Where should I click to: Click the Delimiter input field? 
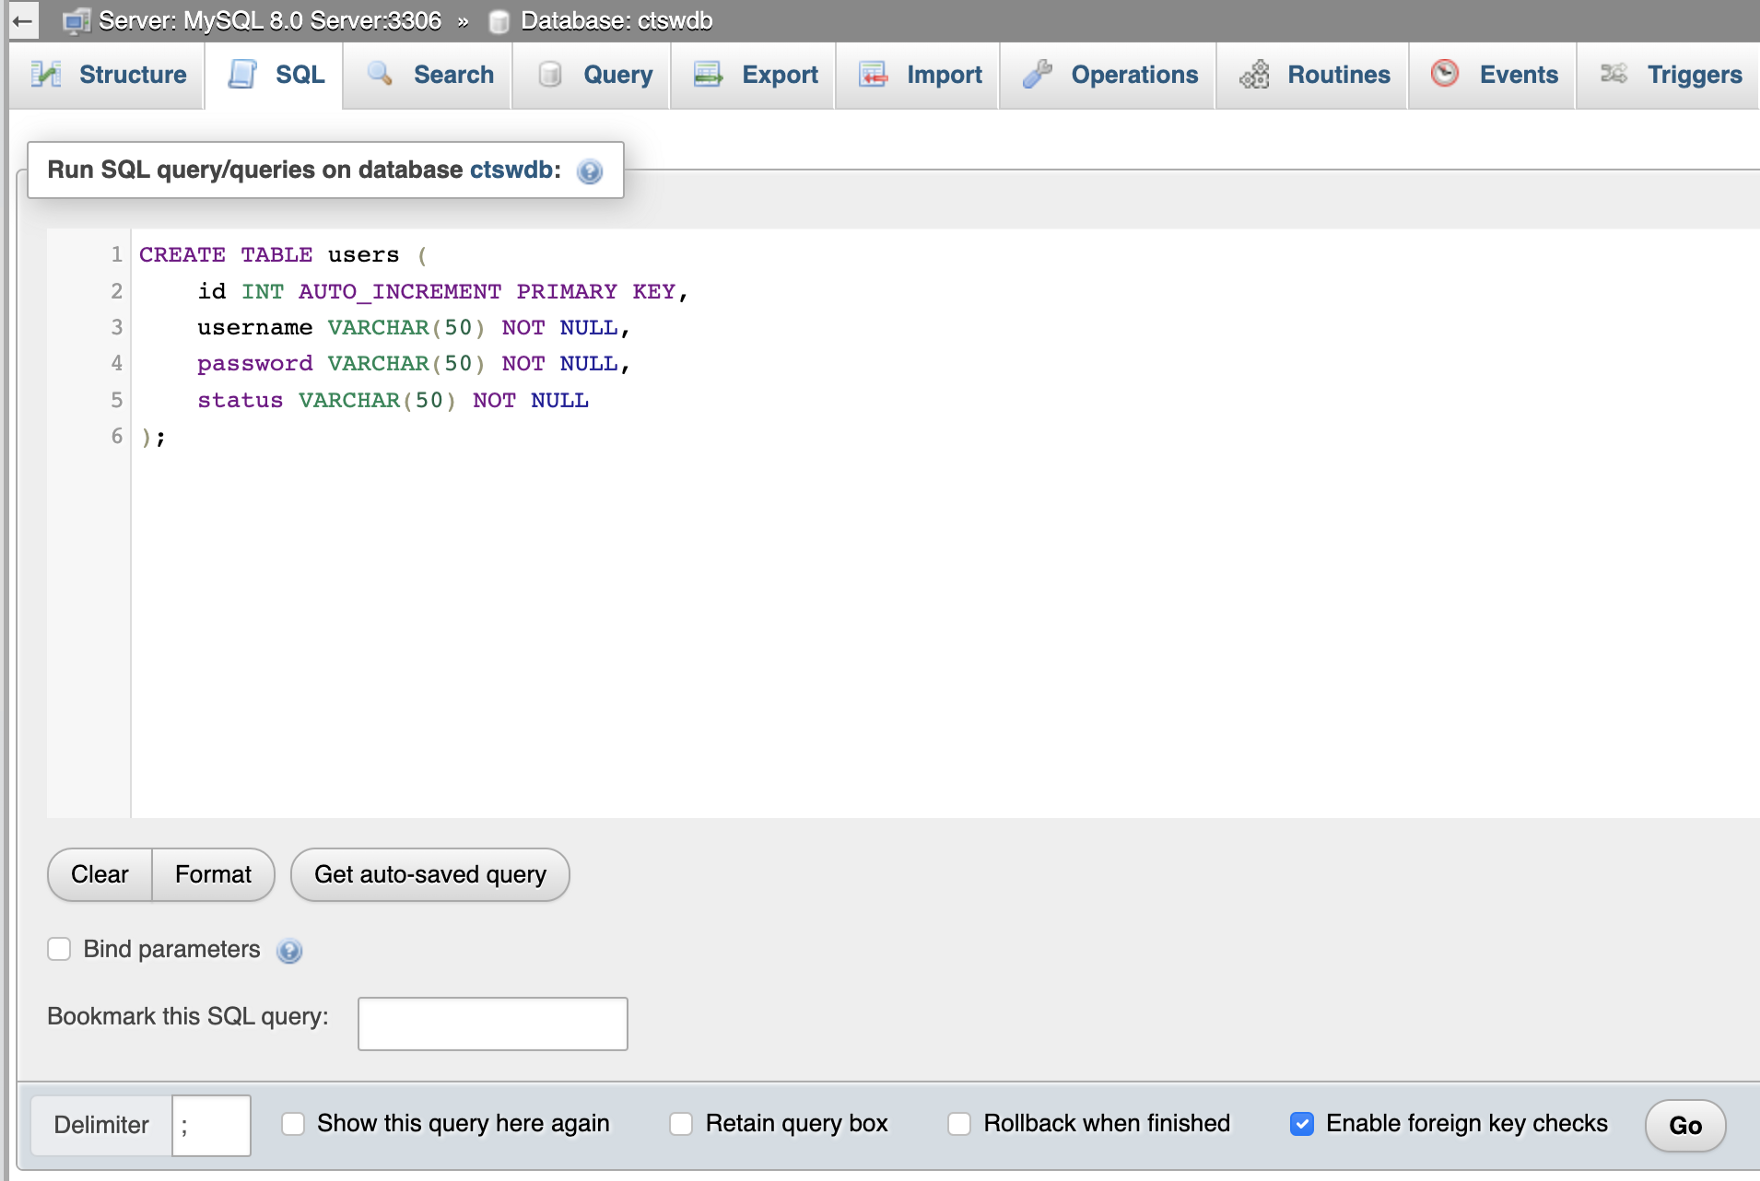tap(211, 1125)
